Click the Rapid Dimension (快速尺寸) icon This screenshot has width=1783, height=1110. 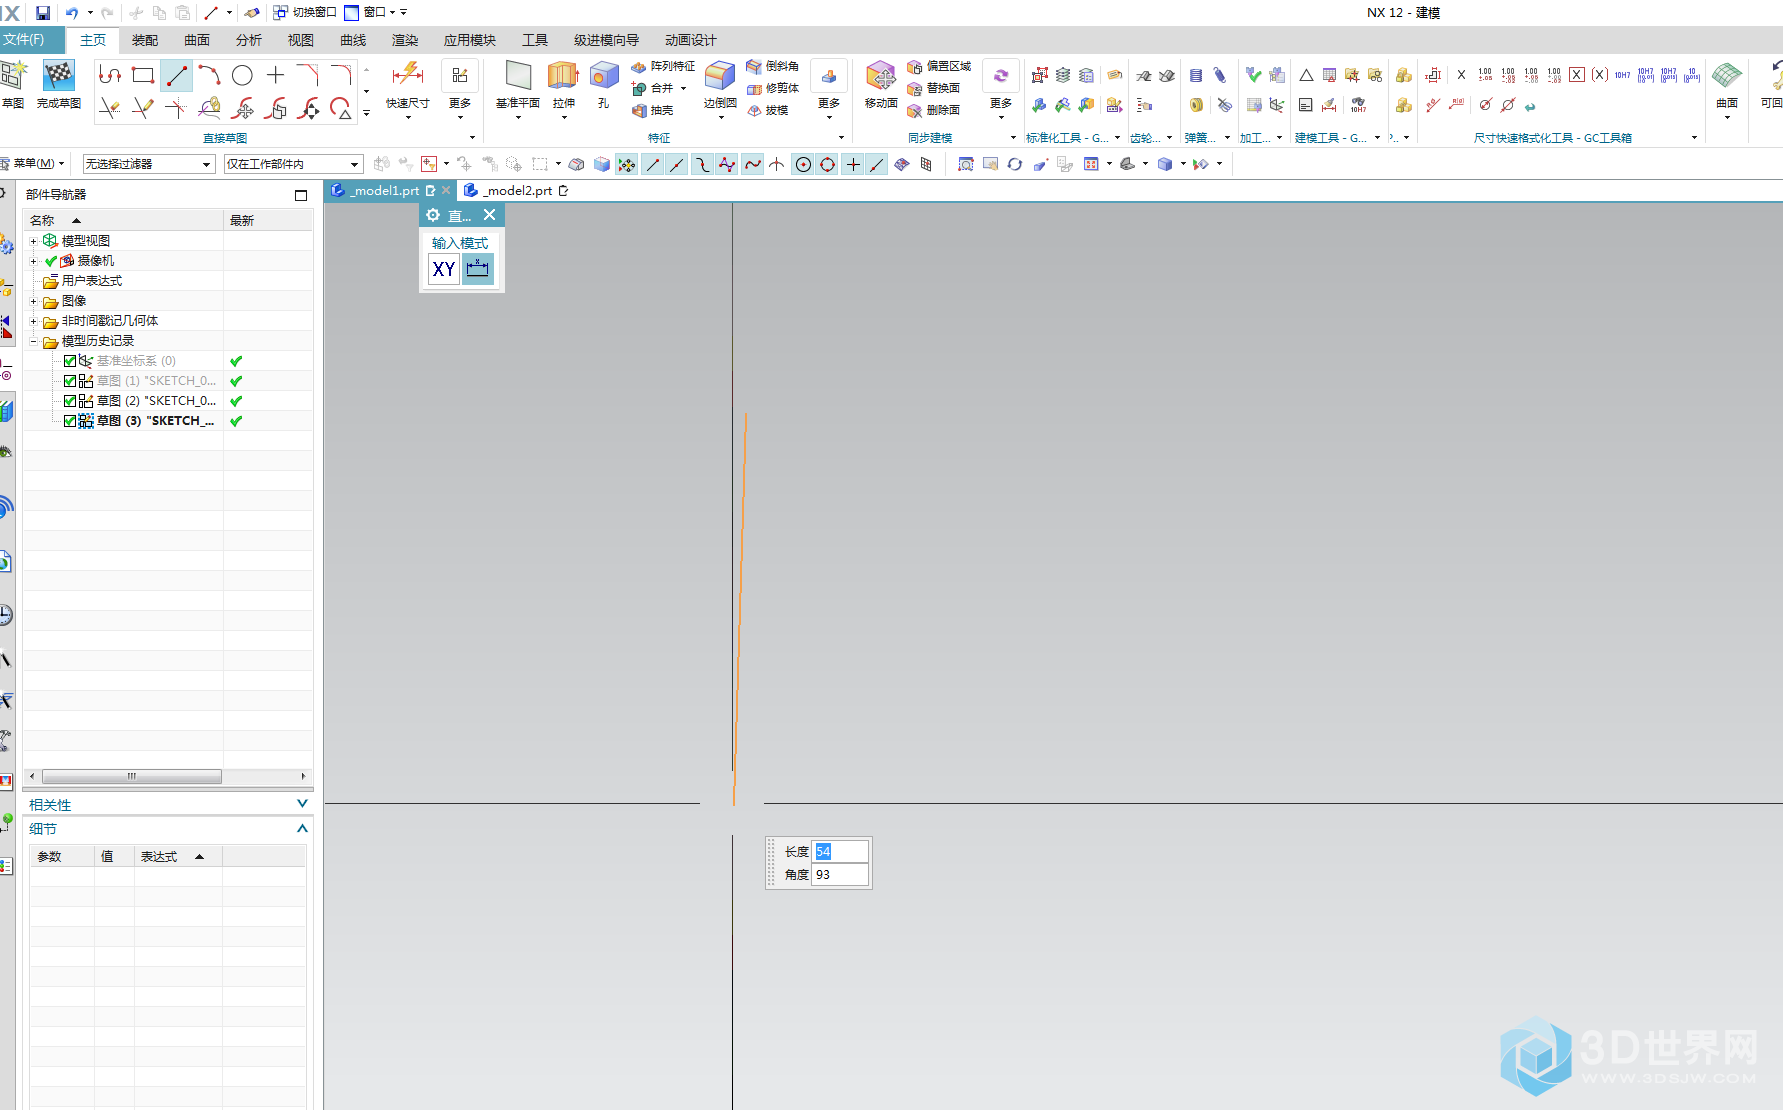408,75
